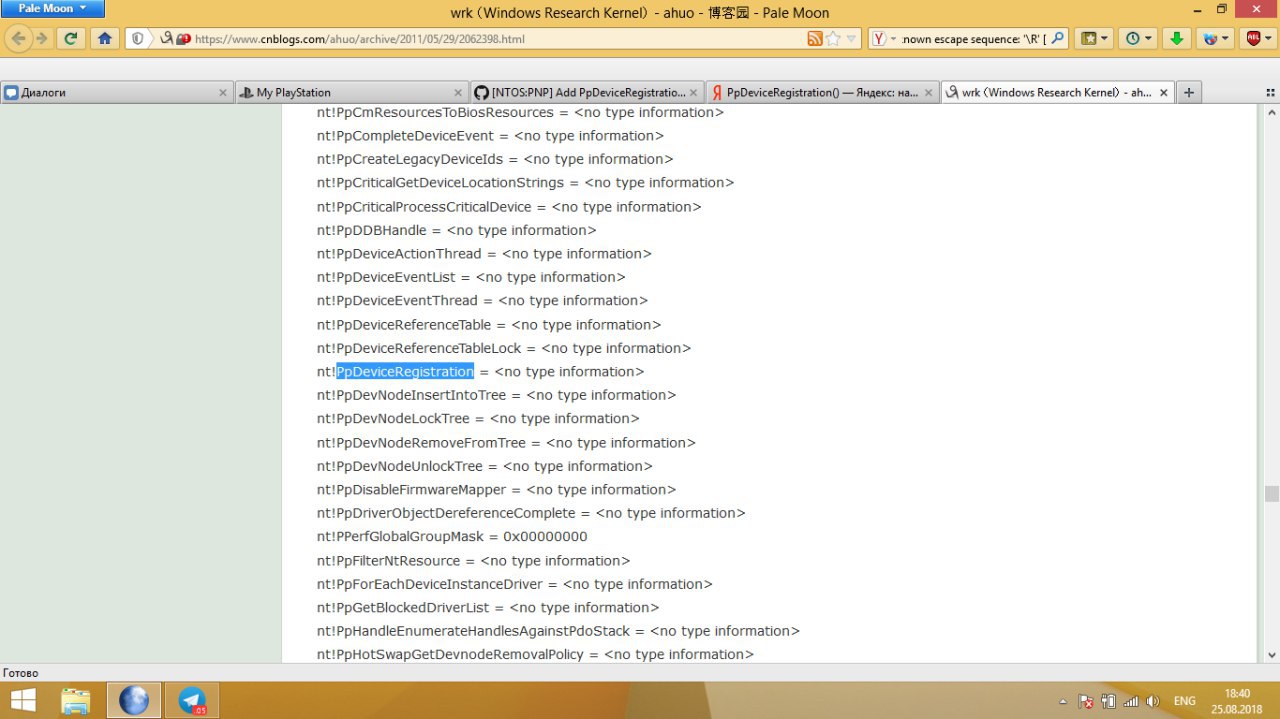The image size is (1280, 719).
Task: Switch to the My PlayStation tab
Action: 351,92
